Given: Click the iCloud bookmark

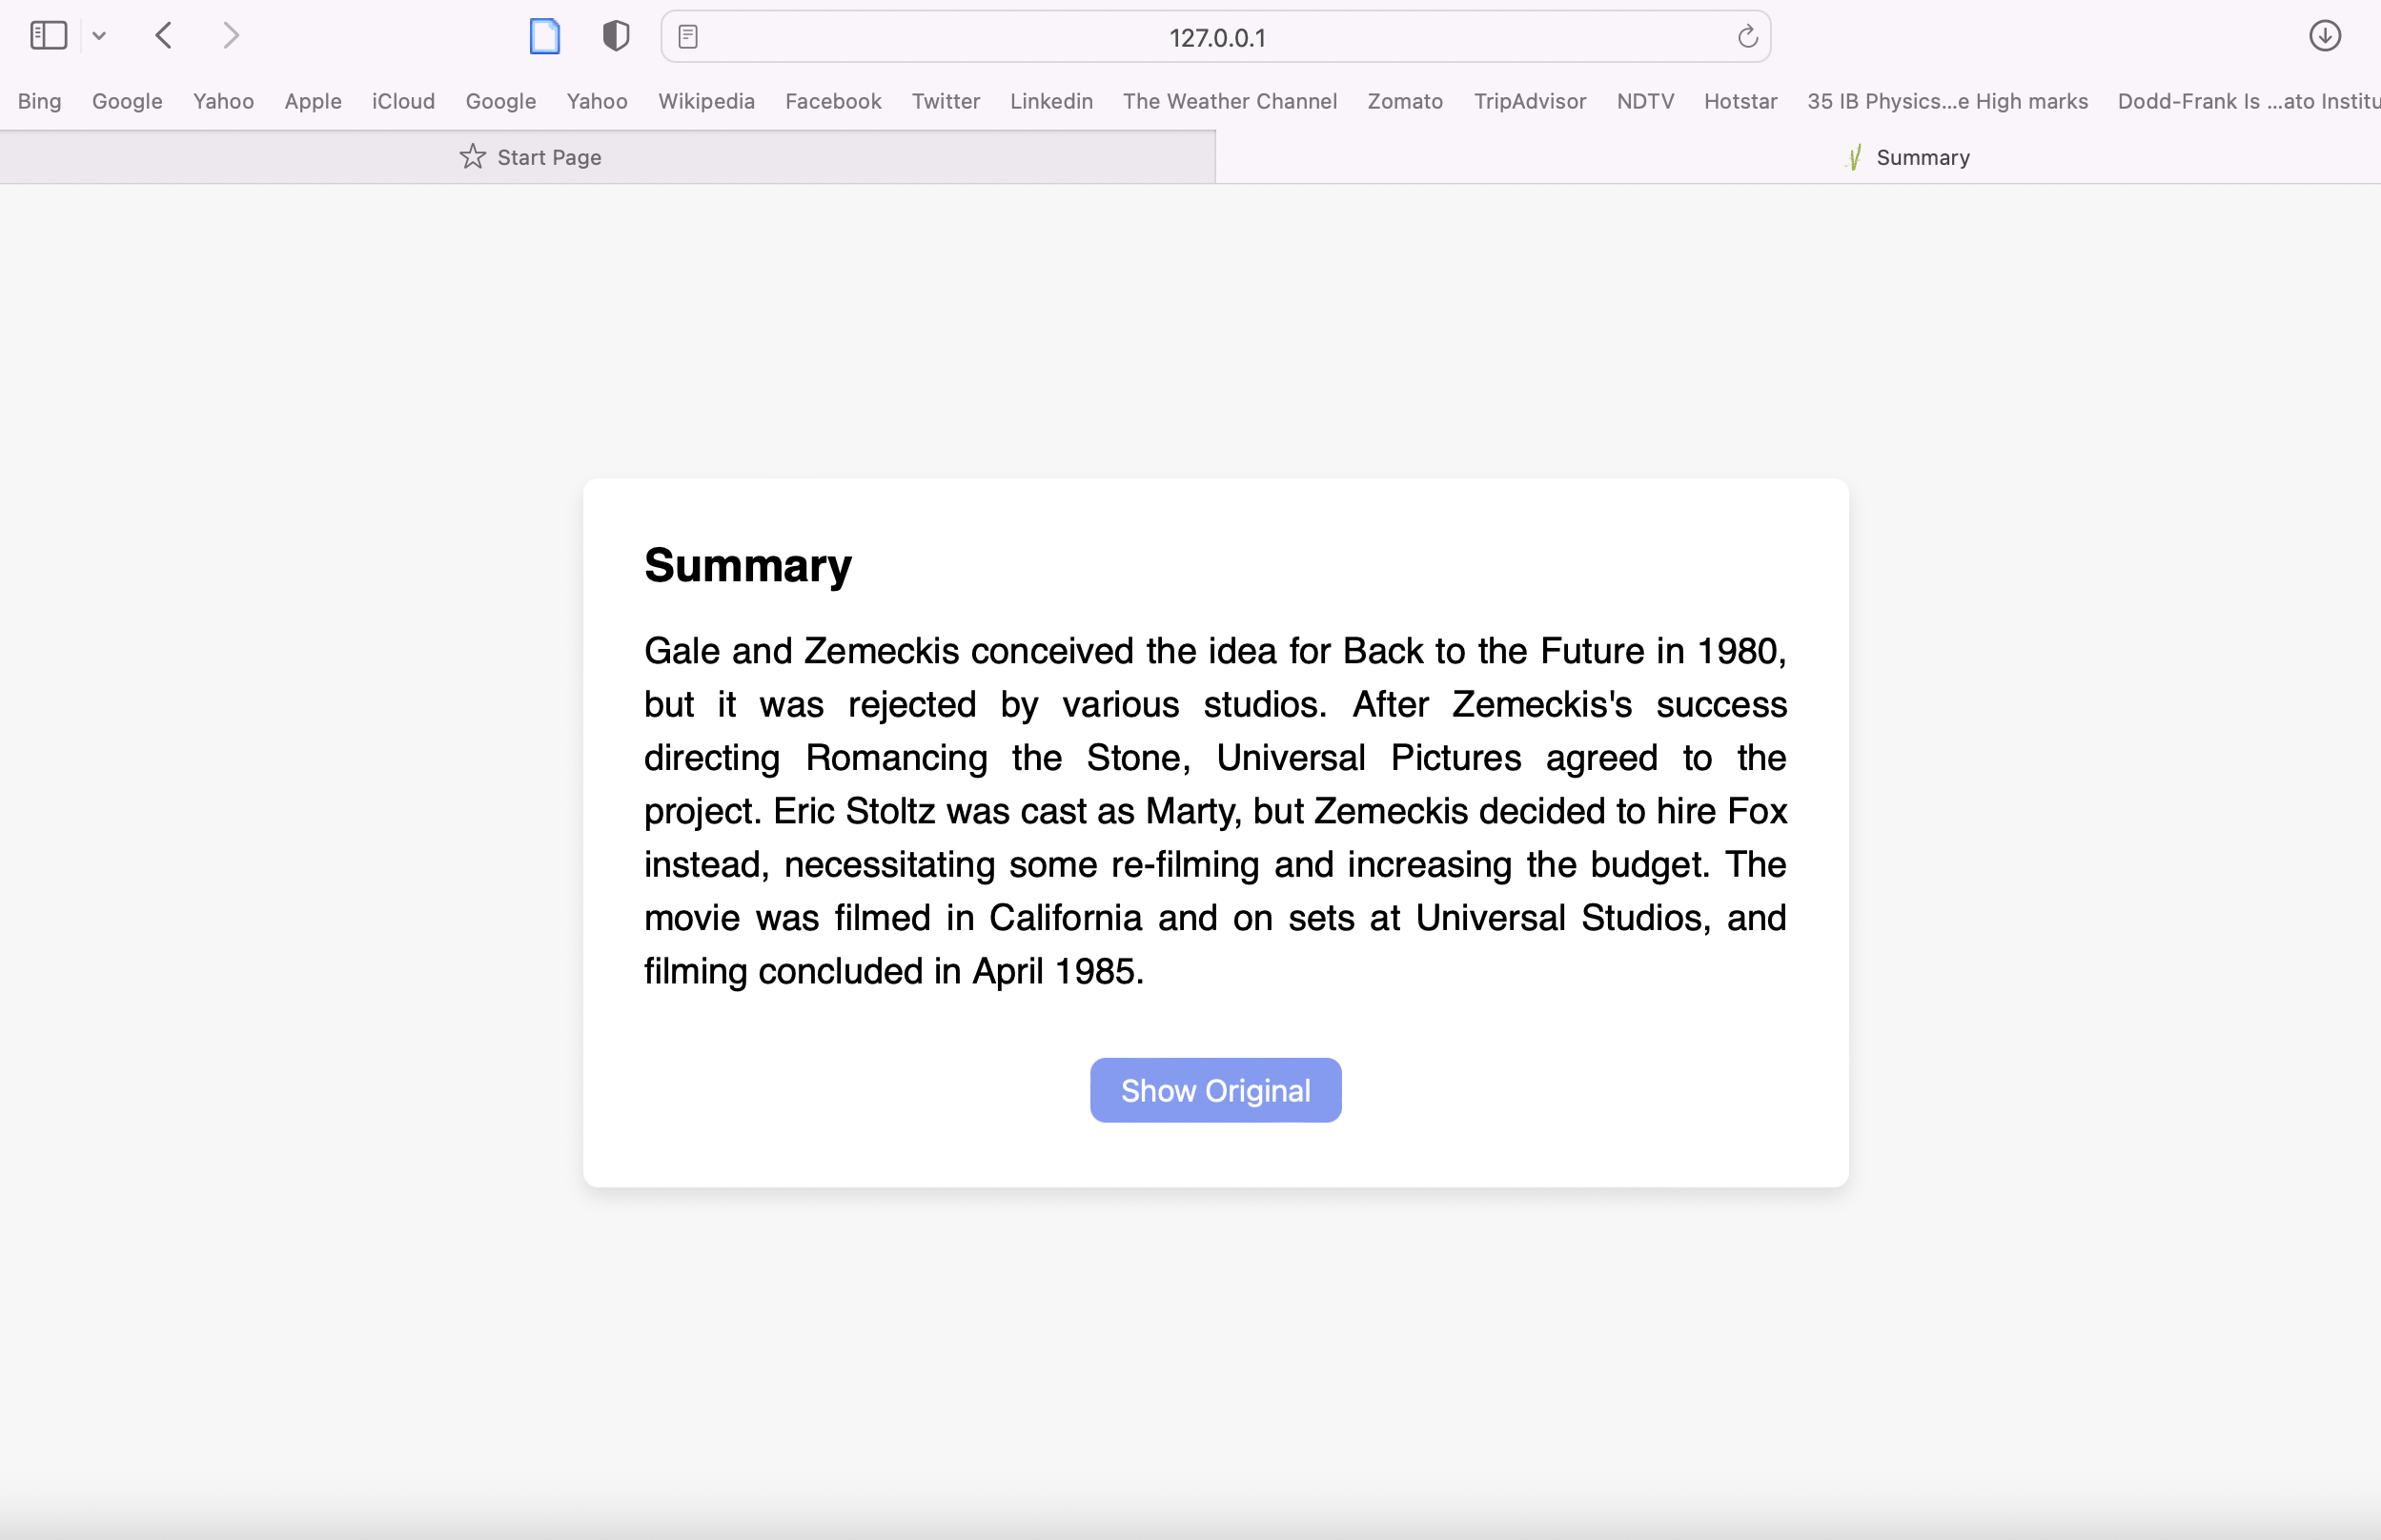Looking at the screenshot, I should pos(403,101).
